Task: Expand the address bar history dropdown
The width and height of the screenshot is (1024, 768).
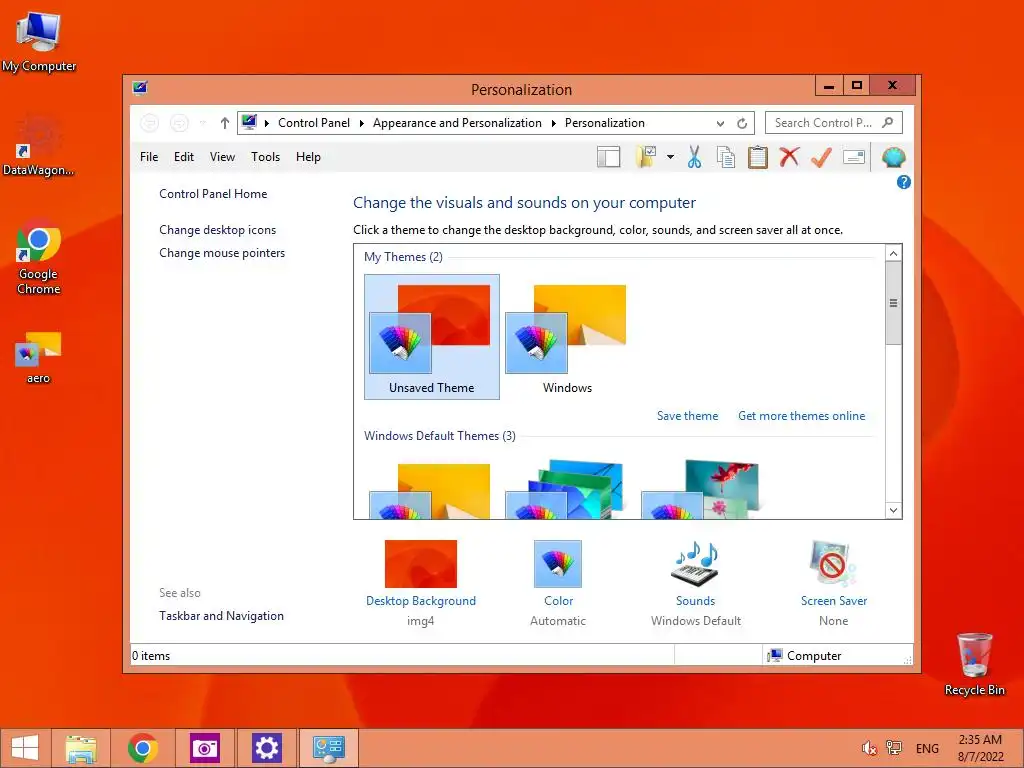Action: pyautogui.click(x=720, y=123)
